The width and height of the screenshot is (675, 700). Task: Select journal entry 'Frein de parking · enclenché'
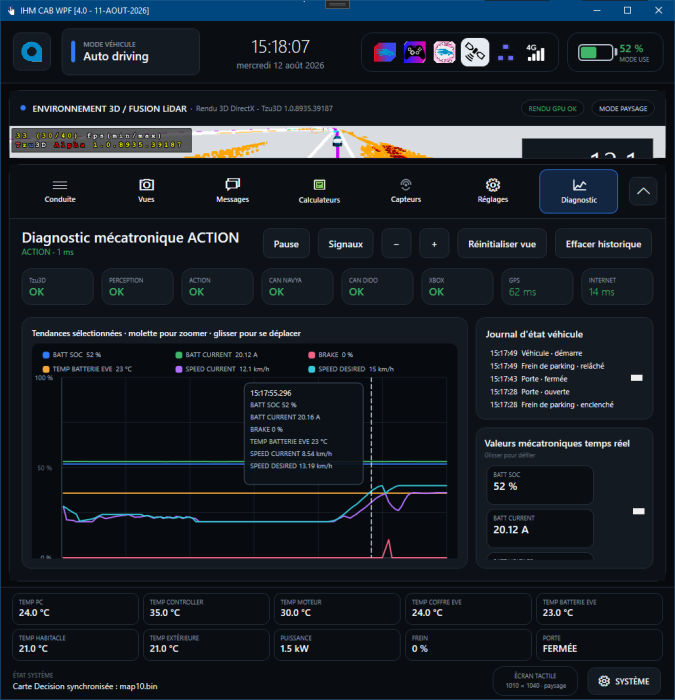[x=552, y=405]
